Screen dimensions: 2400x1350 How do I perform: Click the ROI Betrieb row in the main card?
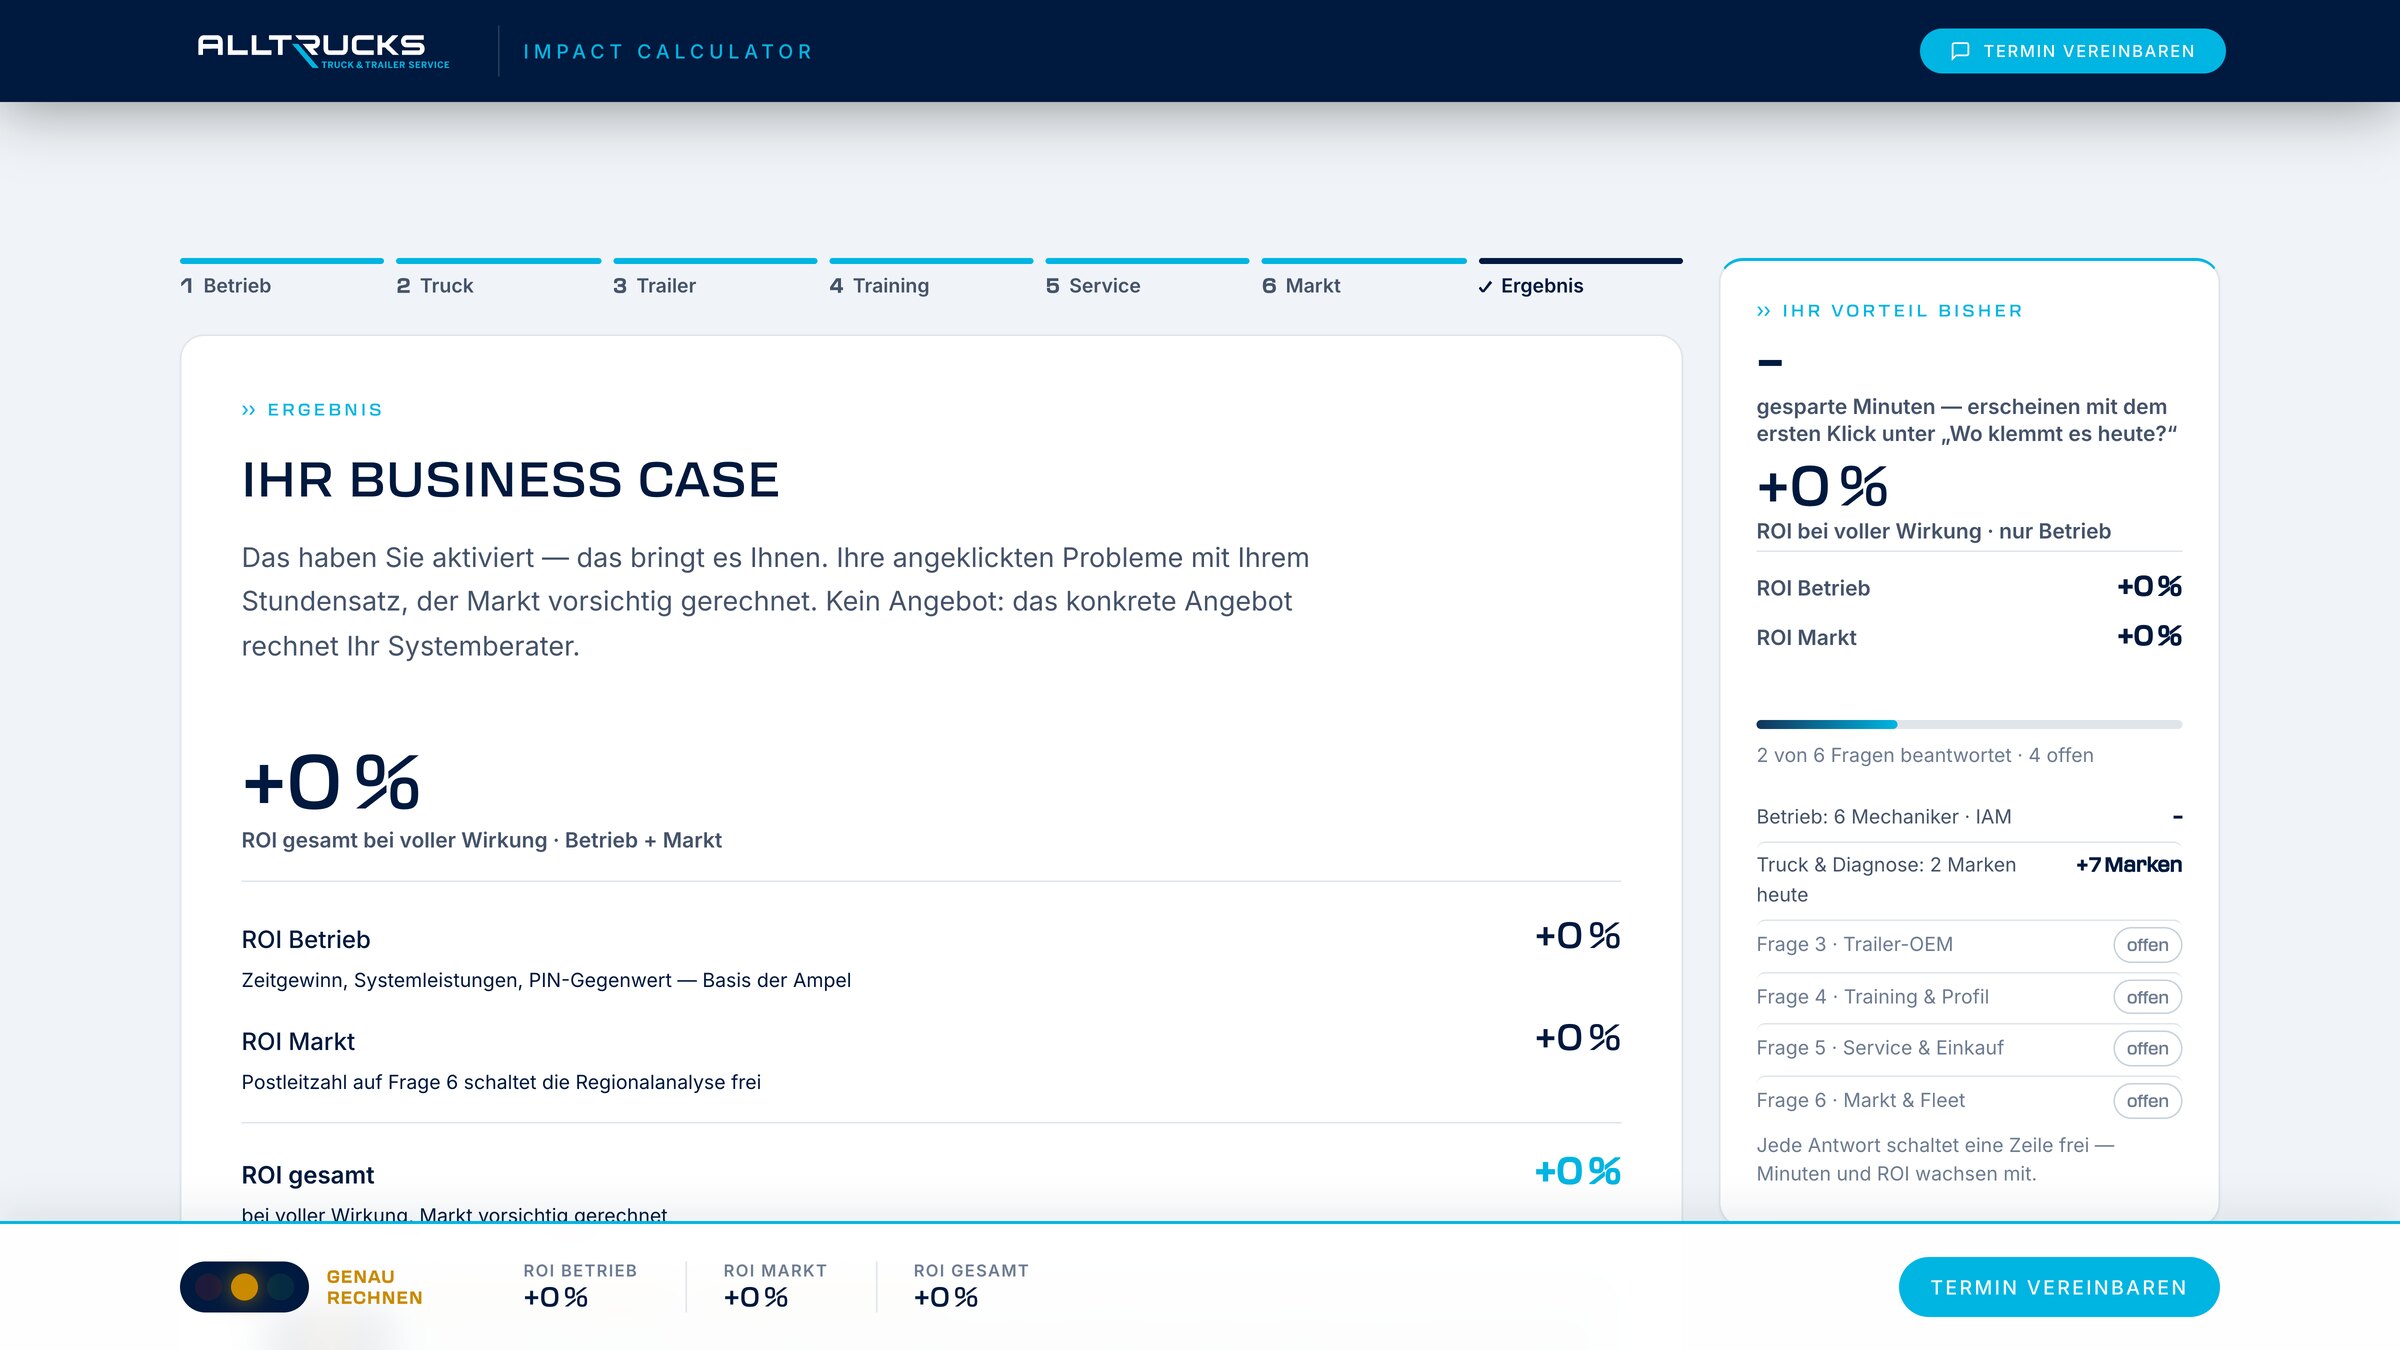pos(931,957)
